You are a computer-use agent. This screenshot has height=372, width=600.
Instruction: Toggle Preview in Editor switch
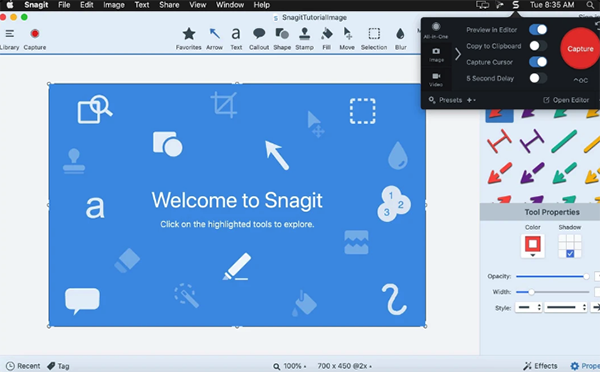[x=538, y=29]
